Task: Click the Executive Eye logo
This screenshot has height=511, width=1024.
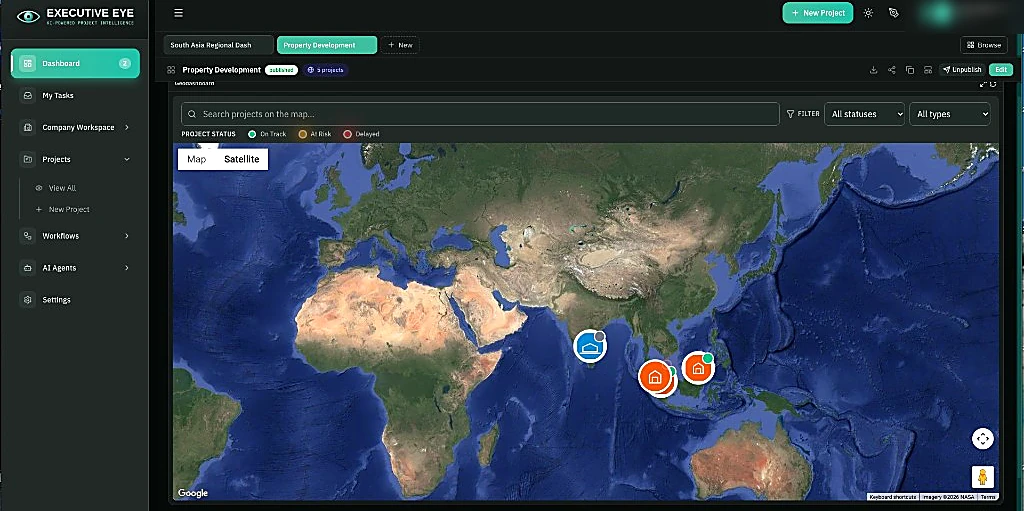Action: pos(76,16)
